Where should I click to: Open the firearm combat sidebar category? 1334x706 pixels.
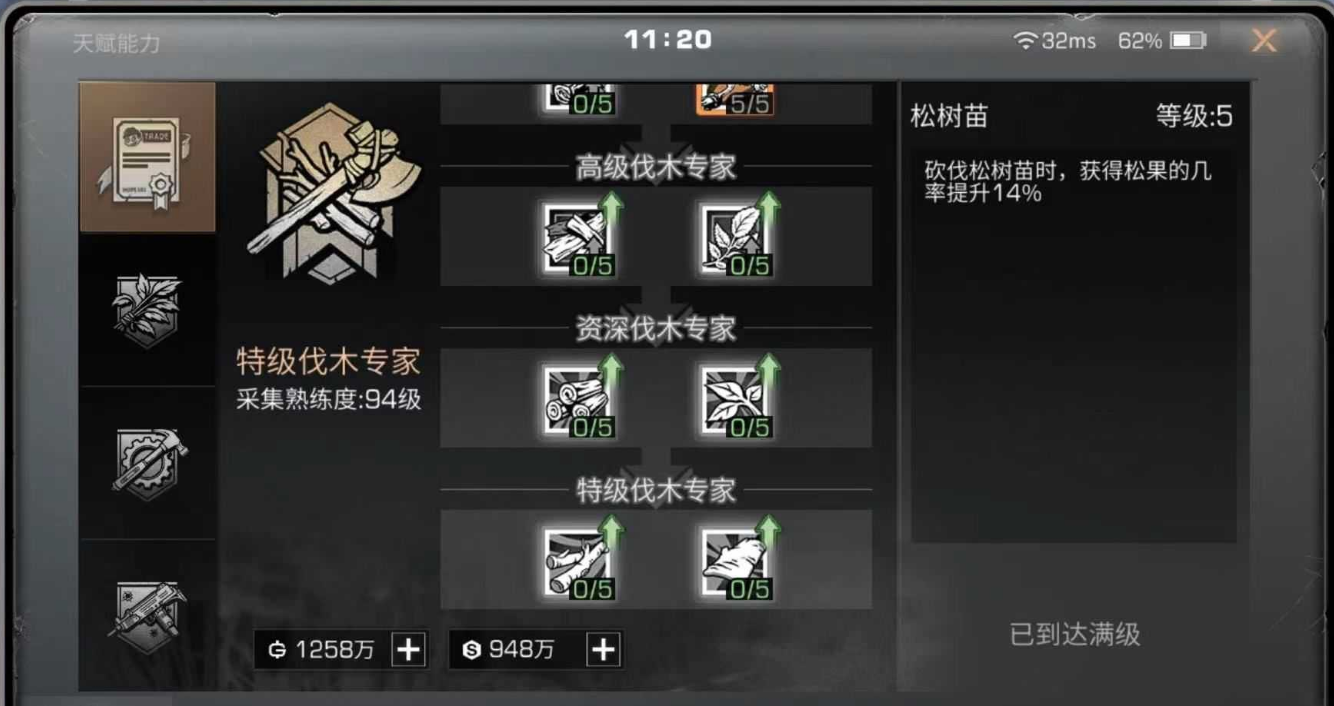tap(147, 614)
